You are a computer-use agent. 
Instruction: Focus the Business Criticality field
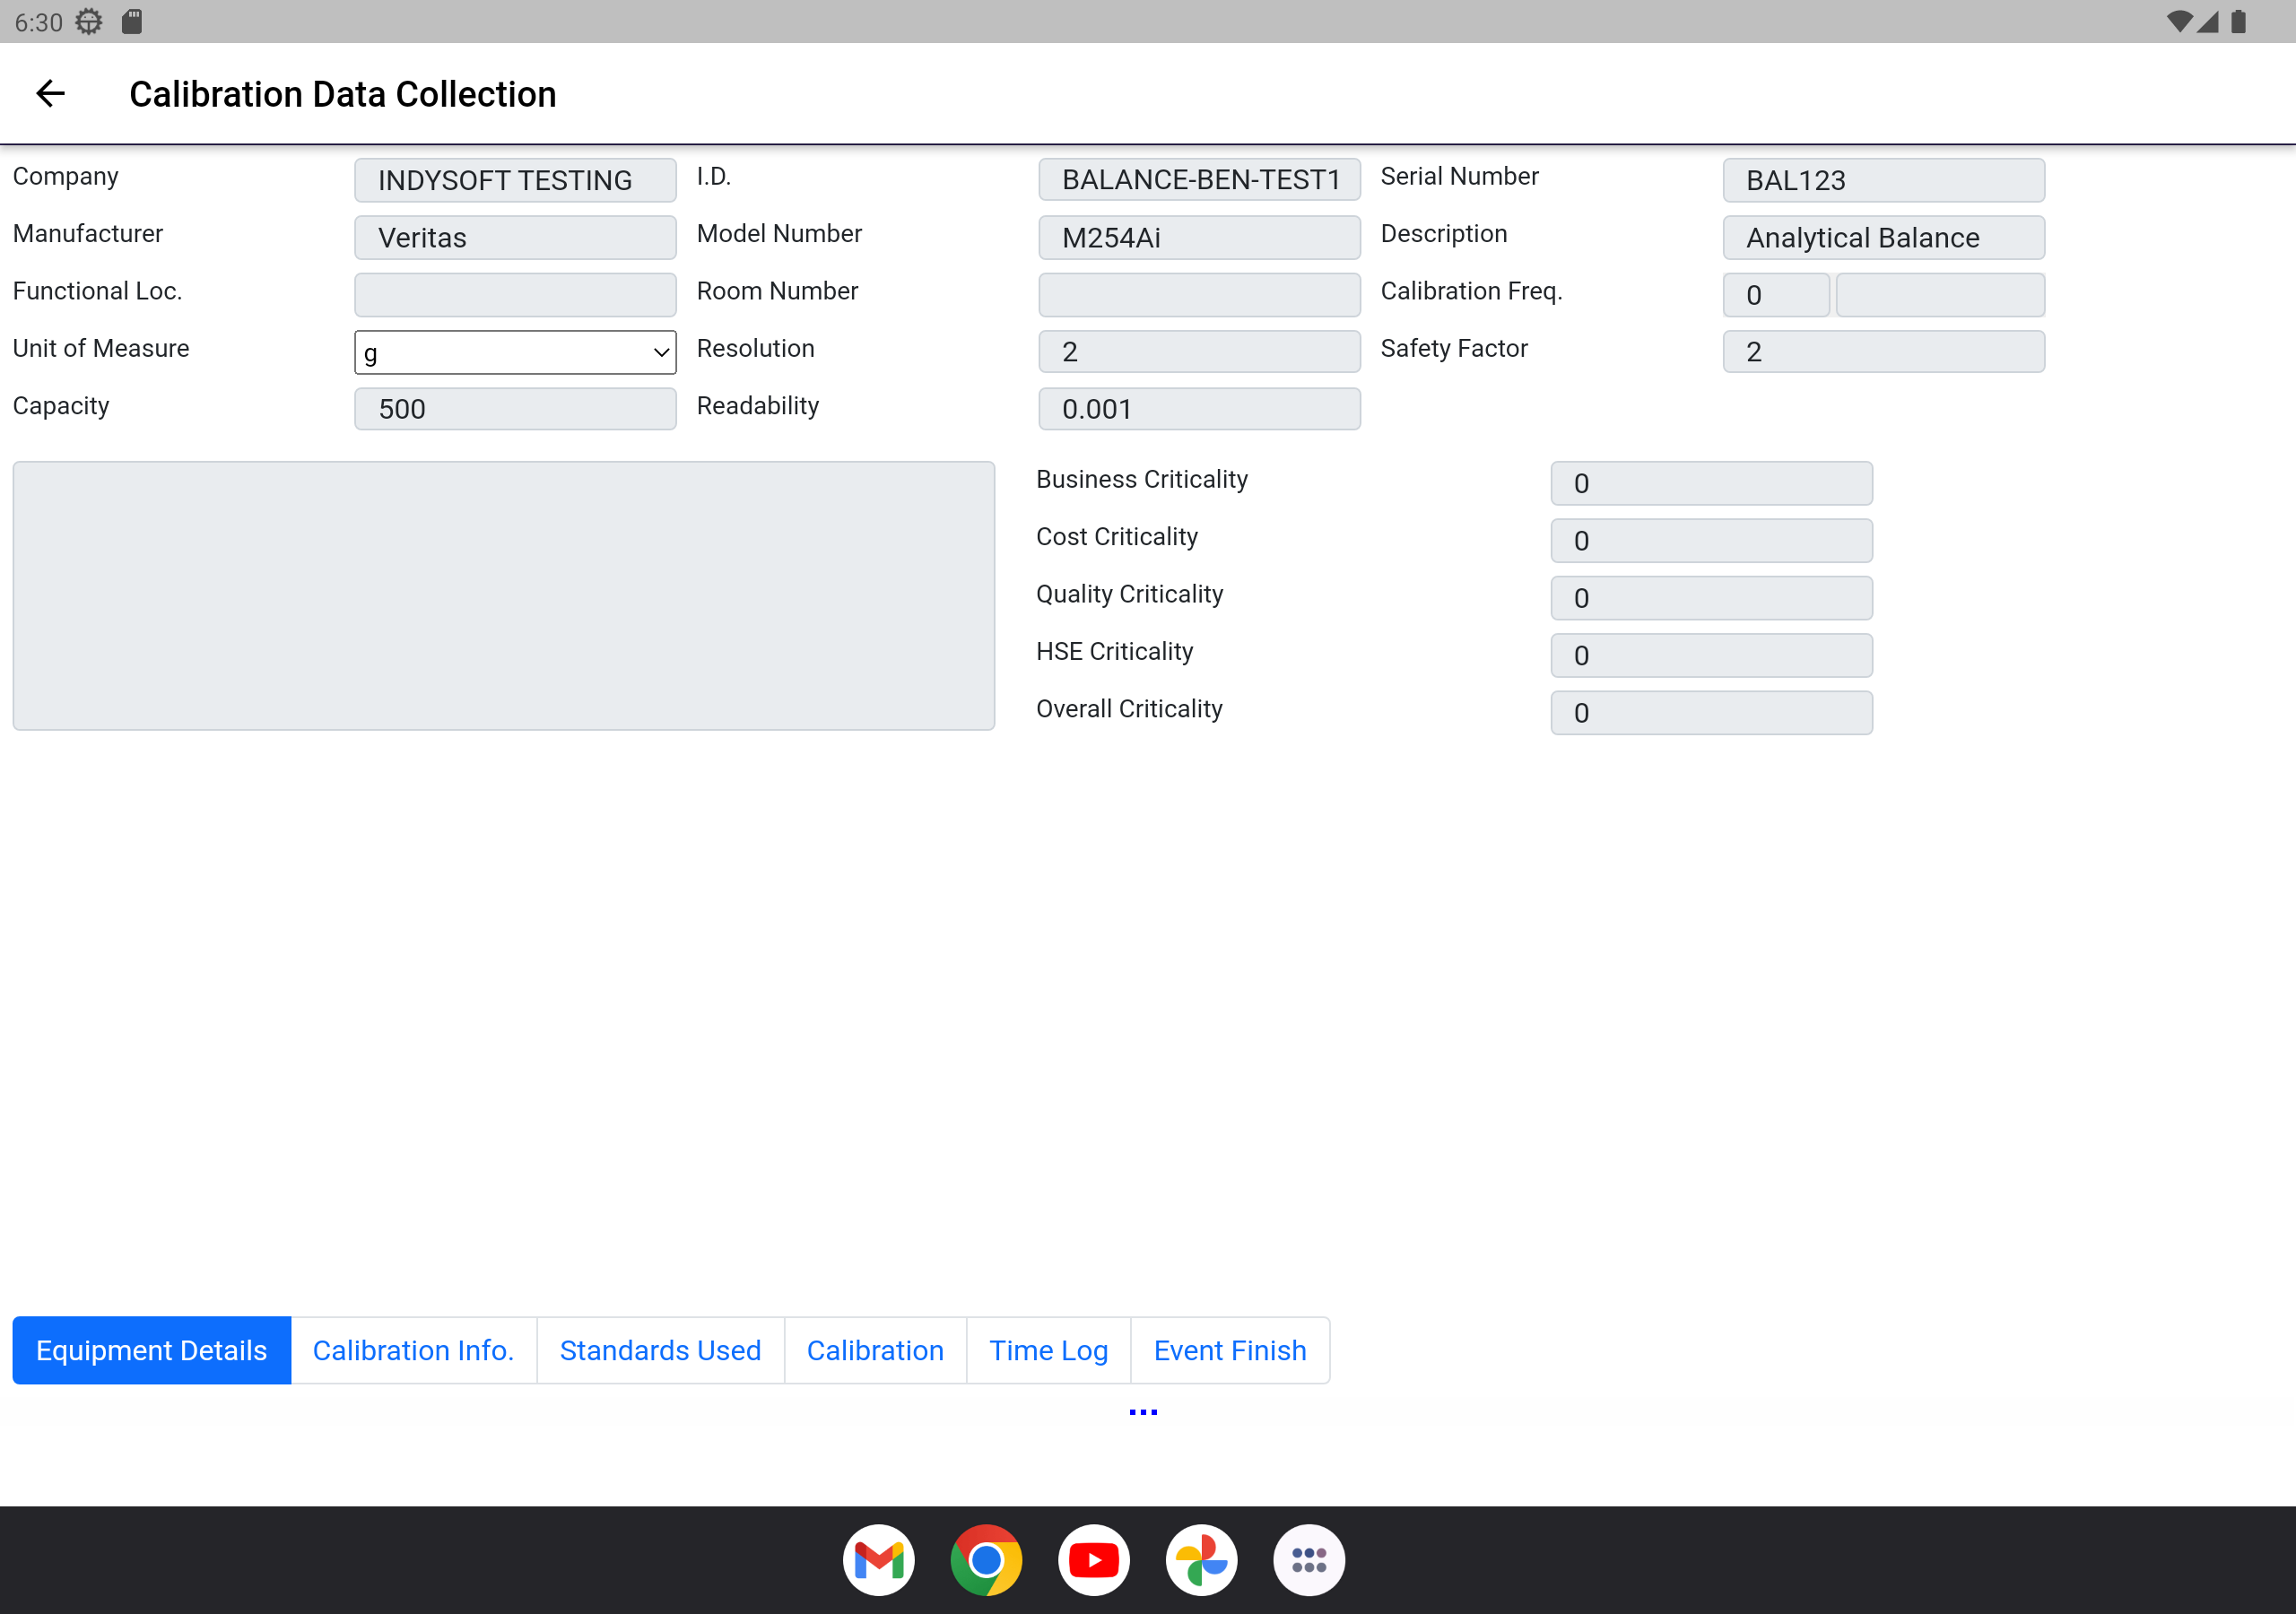pos(1710,483)
